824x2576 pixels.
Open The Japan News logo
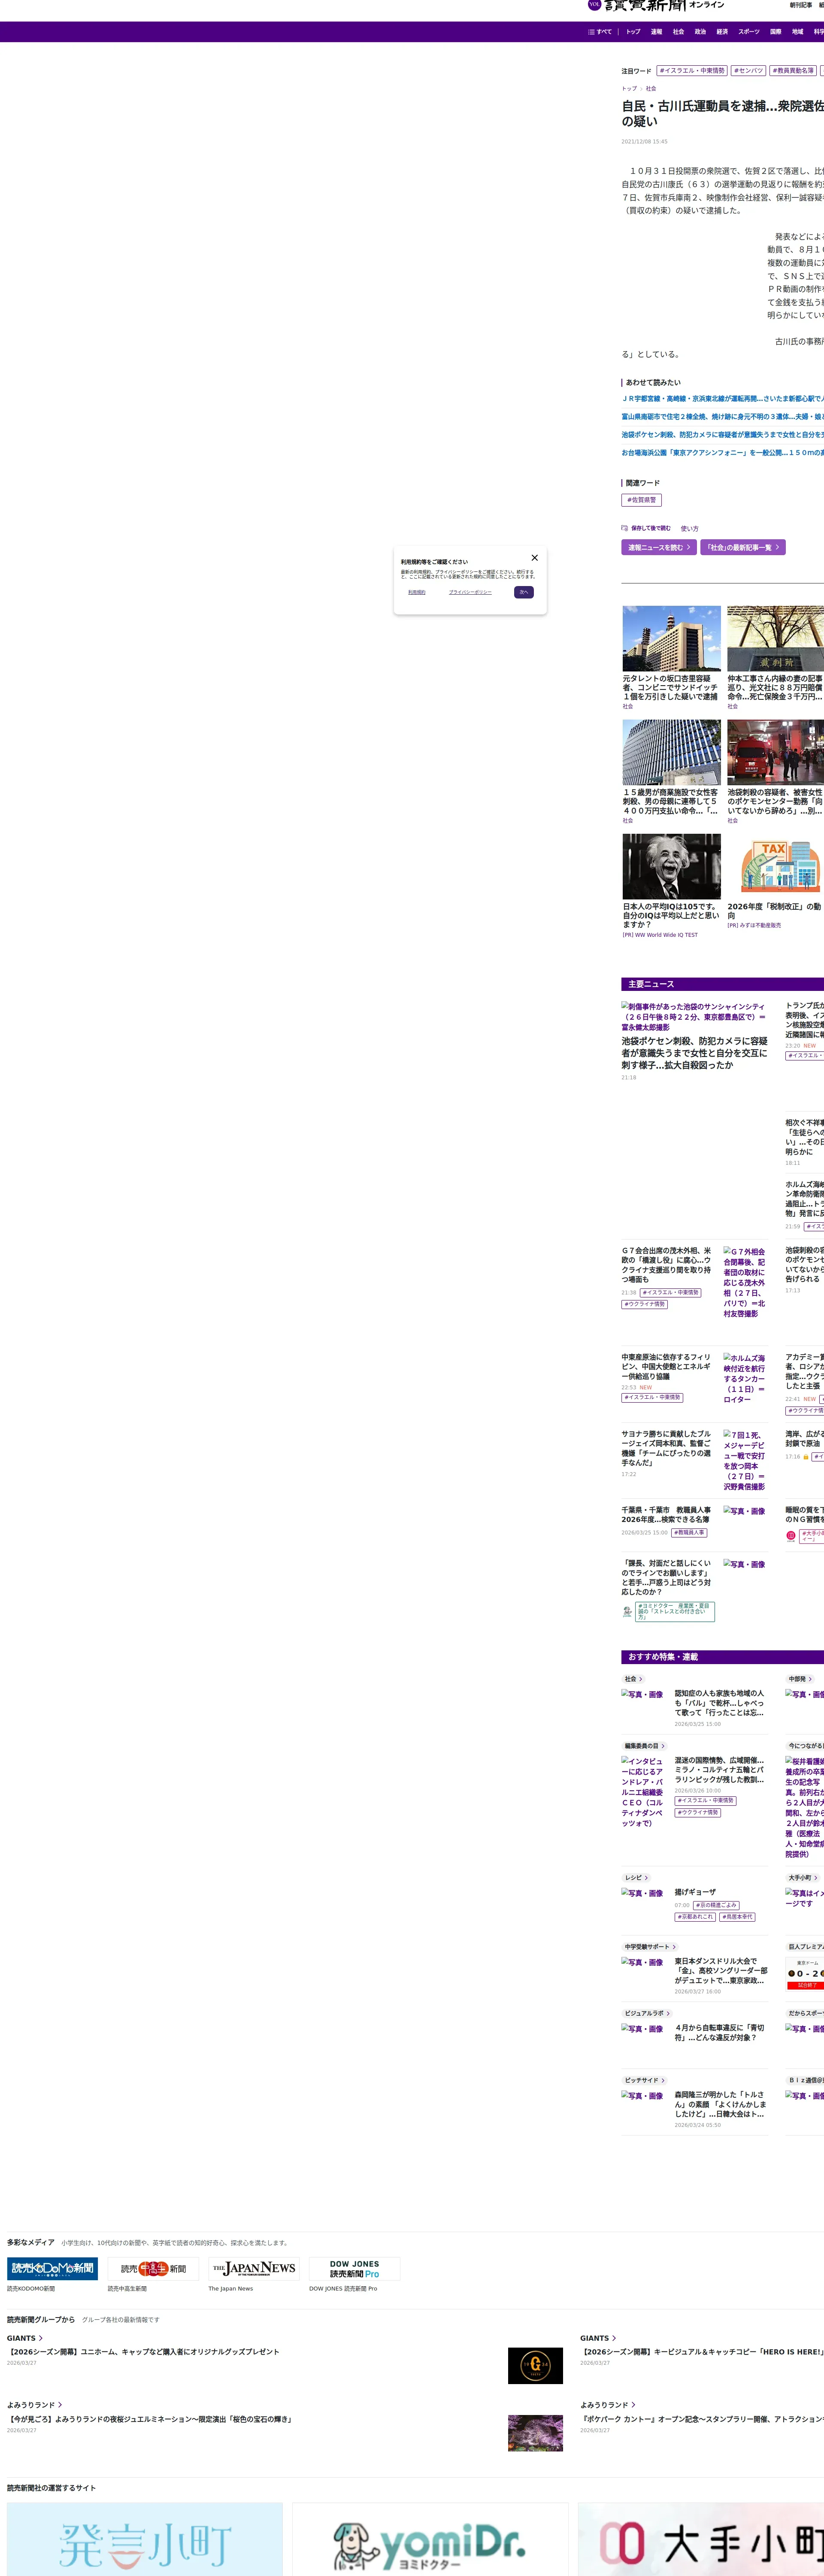(254, 2268)
